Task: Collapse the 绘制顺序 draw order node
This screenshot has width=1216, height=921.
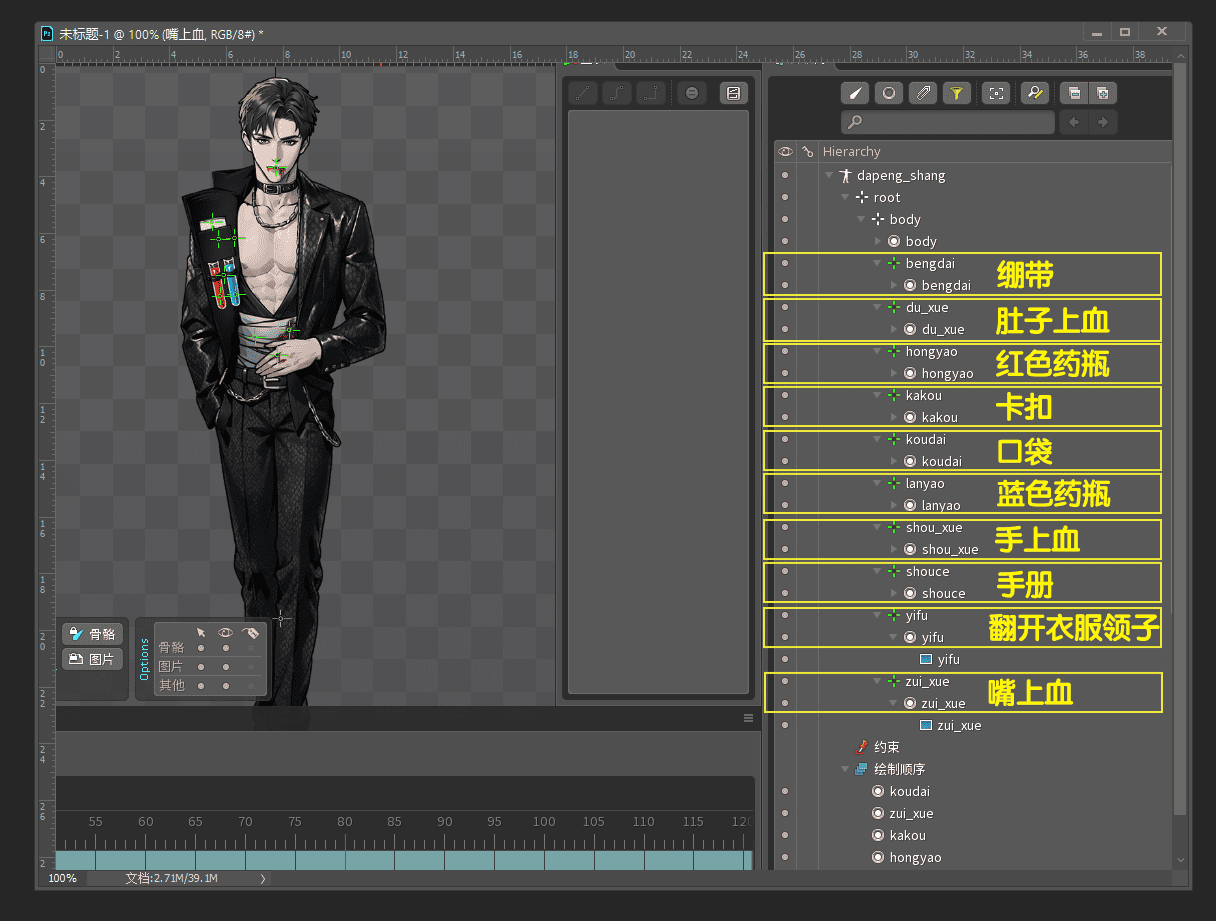Action: coord(845,770)
